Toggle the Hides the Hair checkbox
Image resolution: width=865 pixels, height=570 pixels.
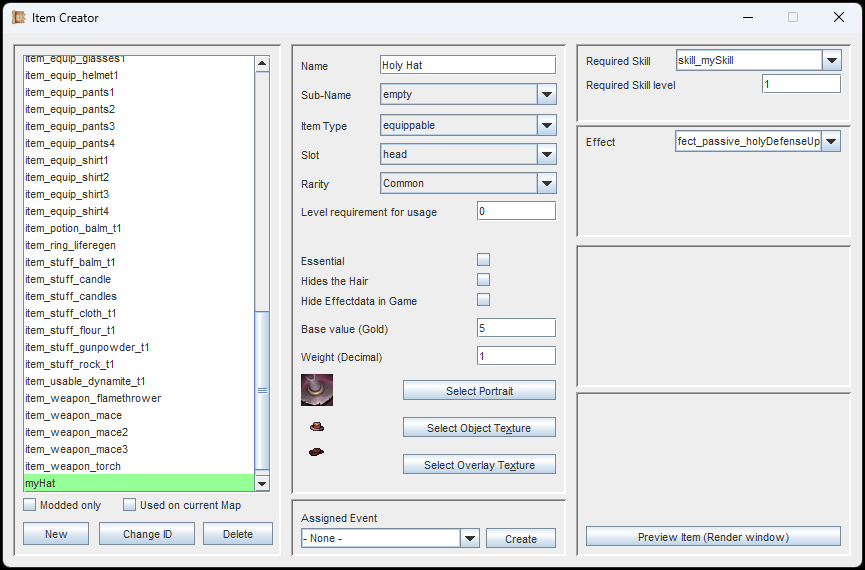483,280
